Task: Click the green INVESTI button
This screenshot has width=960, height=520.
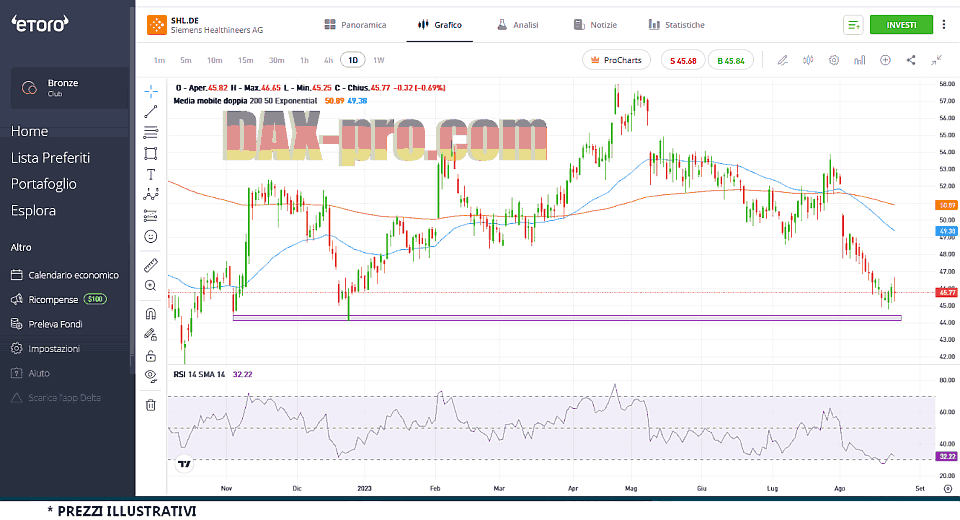Action: point(901,24)
